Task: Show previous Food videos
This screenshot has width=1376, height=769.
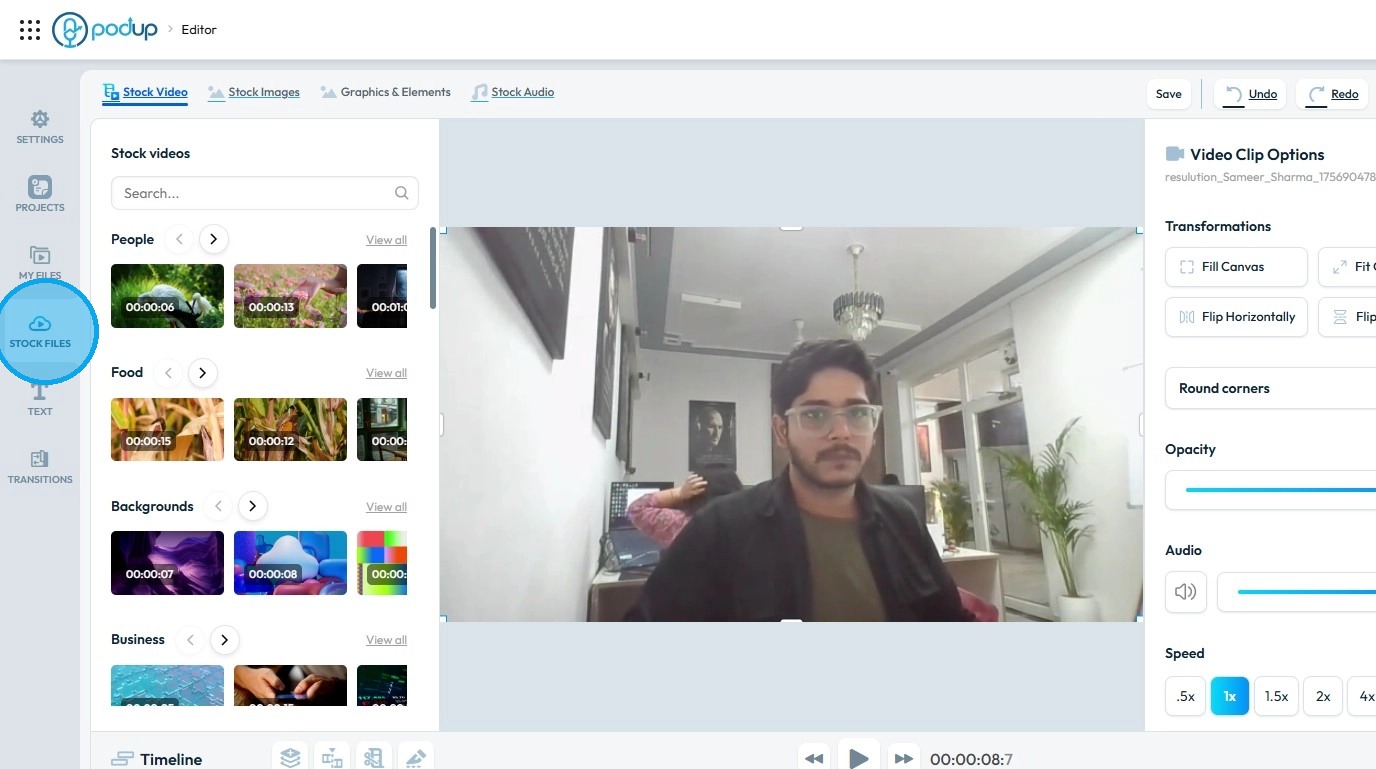Action: pyautogui.click(x=168, y=373)
